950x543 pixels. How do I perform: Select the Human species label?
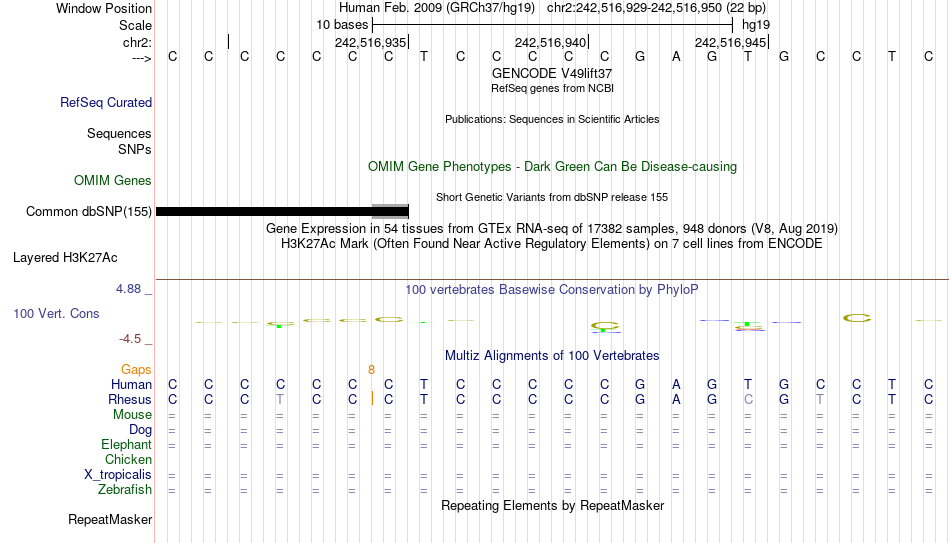click(131, 384)
